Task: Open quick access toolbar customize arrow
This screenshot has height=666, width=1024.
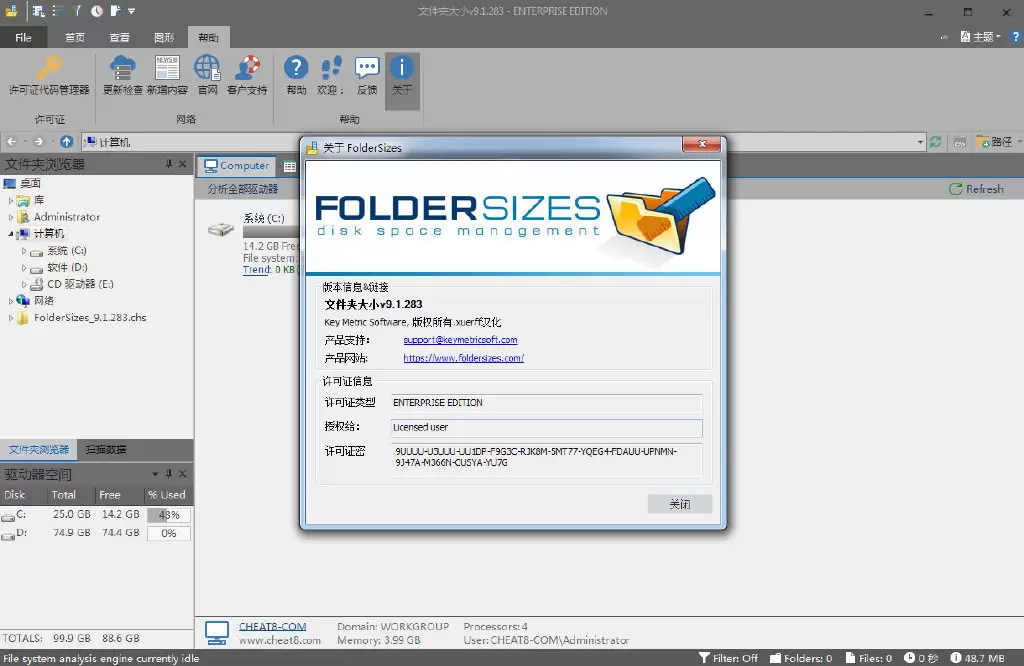Action: pos(131,11)
